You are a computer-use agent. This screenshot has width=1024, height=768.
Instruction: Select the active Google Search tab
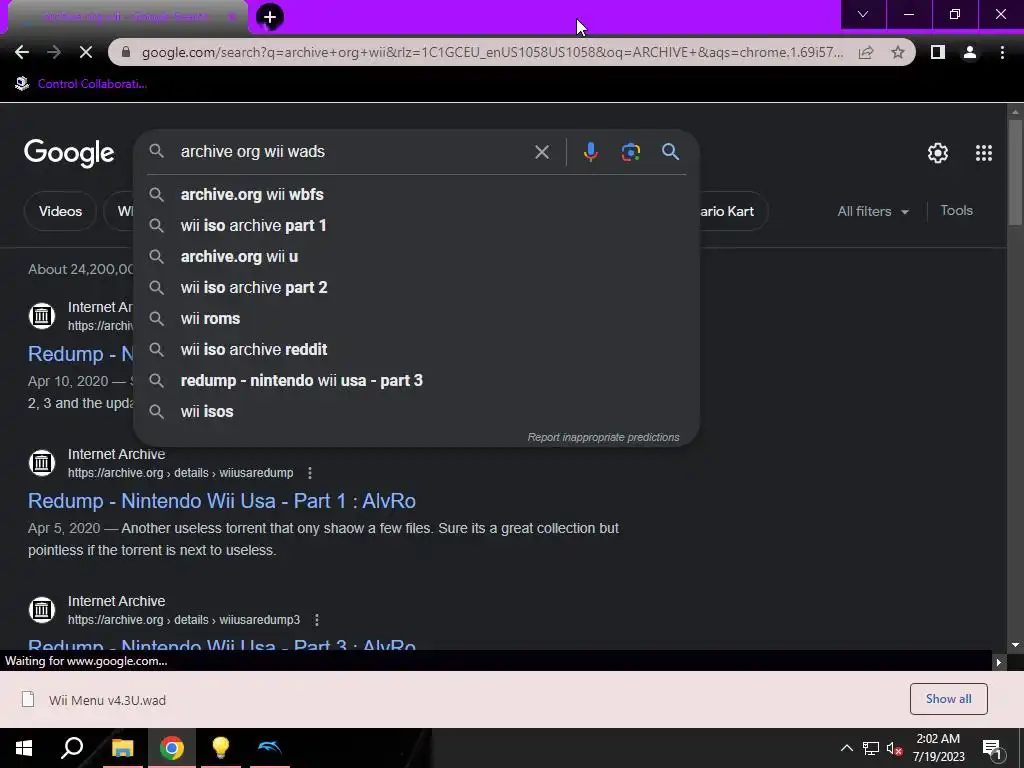point(127,17)
